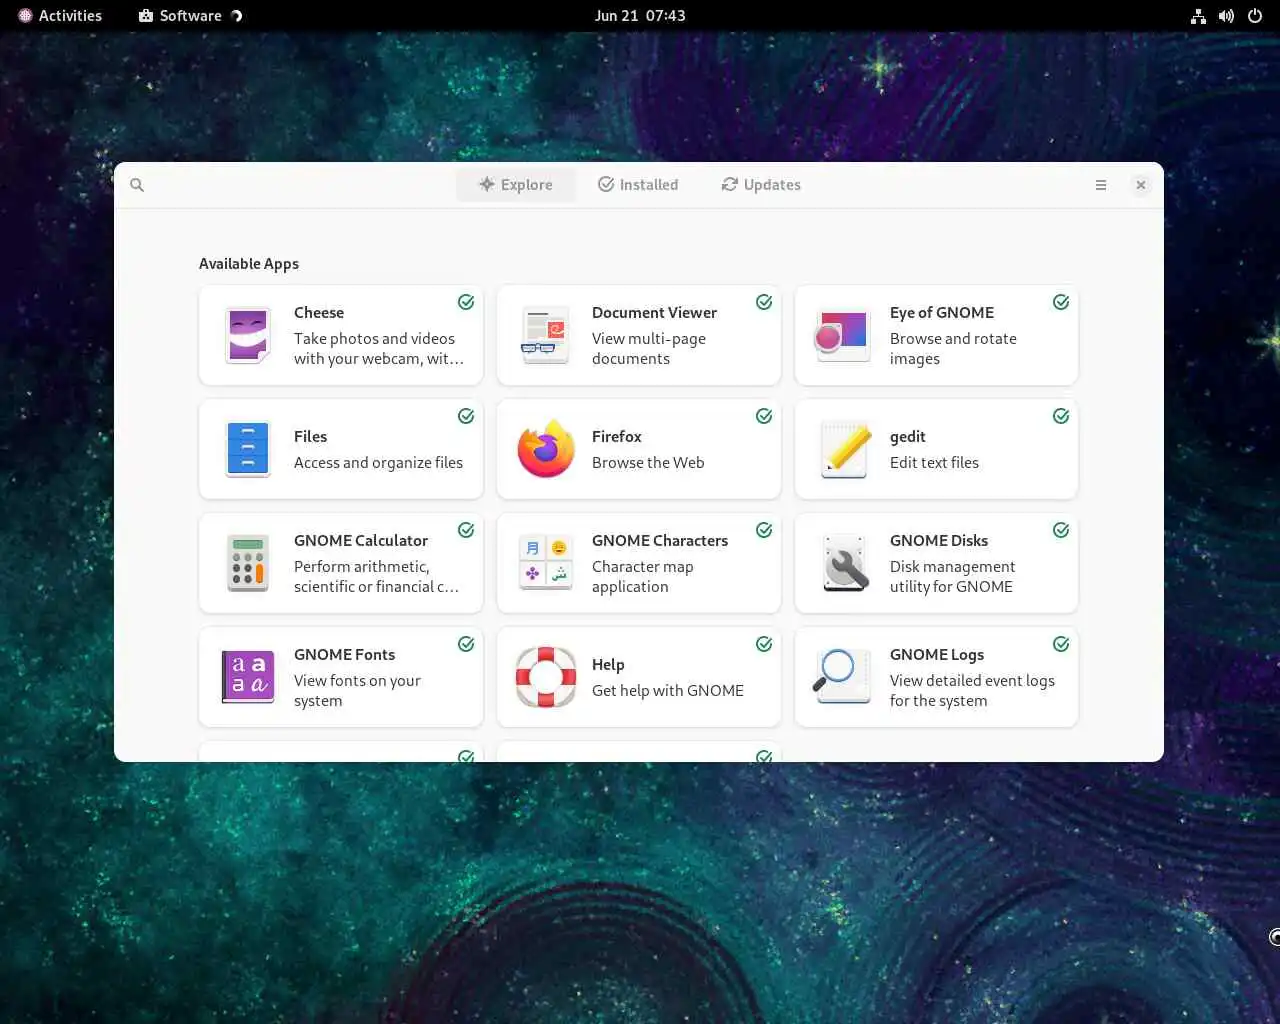
Task: Open the clock and calendar at Jun 21 07:43
Action: (x=640, y=15)
